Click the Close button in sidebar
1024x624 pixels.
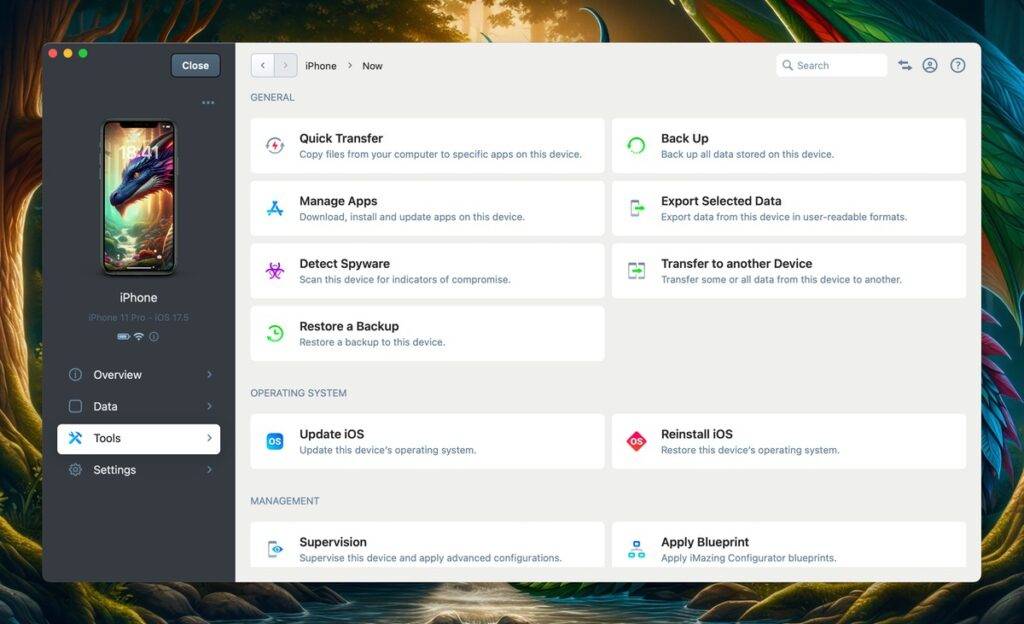(x=195, y=65)
